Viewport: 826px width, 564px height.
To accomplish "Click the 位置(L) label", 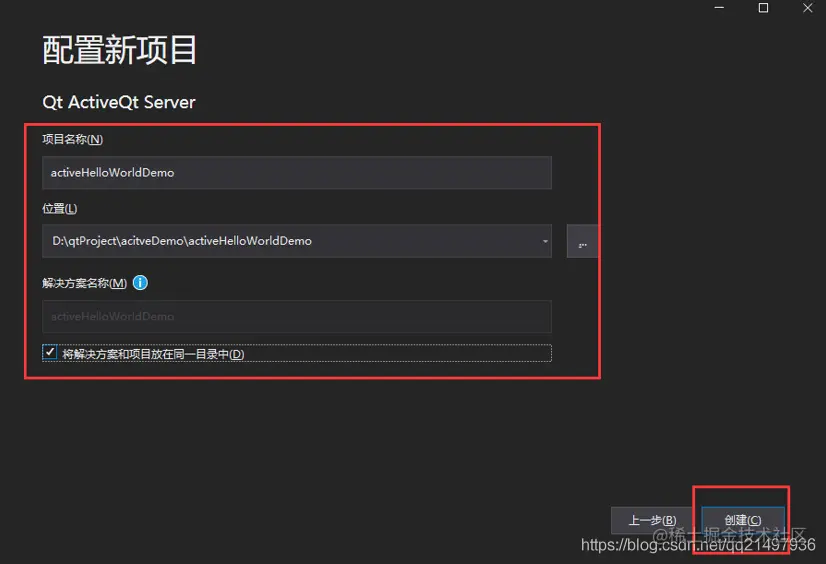I will [x=60, y=209].
